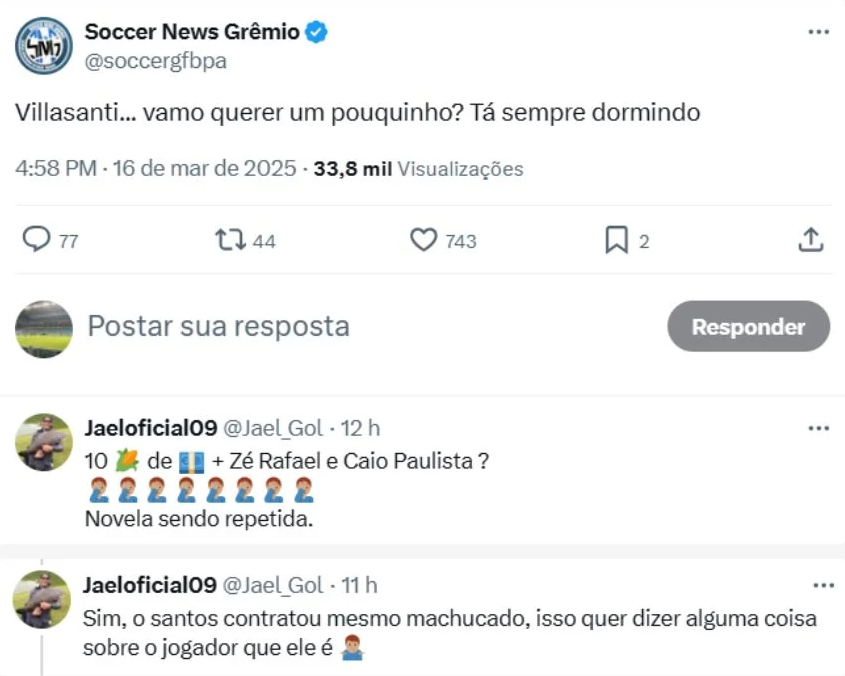Click the reply speech bubble icon

coord(37,240)
